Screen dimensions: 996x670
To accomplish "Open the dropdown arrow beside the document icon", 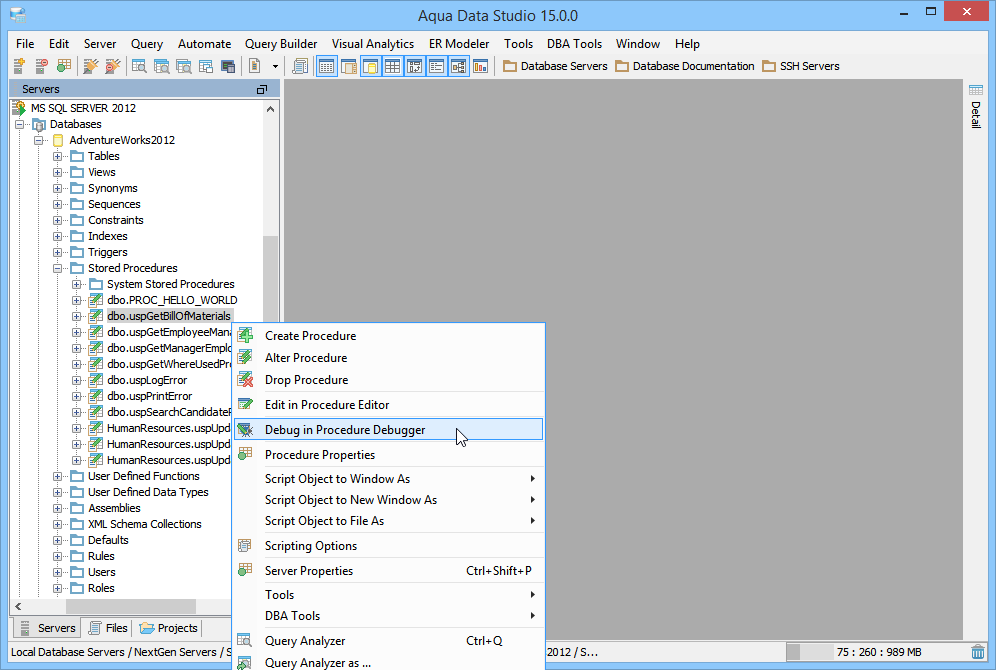I will [x=275, y=66].
